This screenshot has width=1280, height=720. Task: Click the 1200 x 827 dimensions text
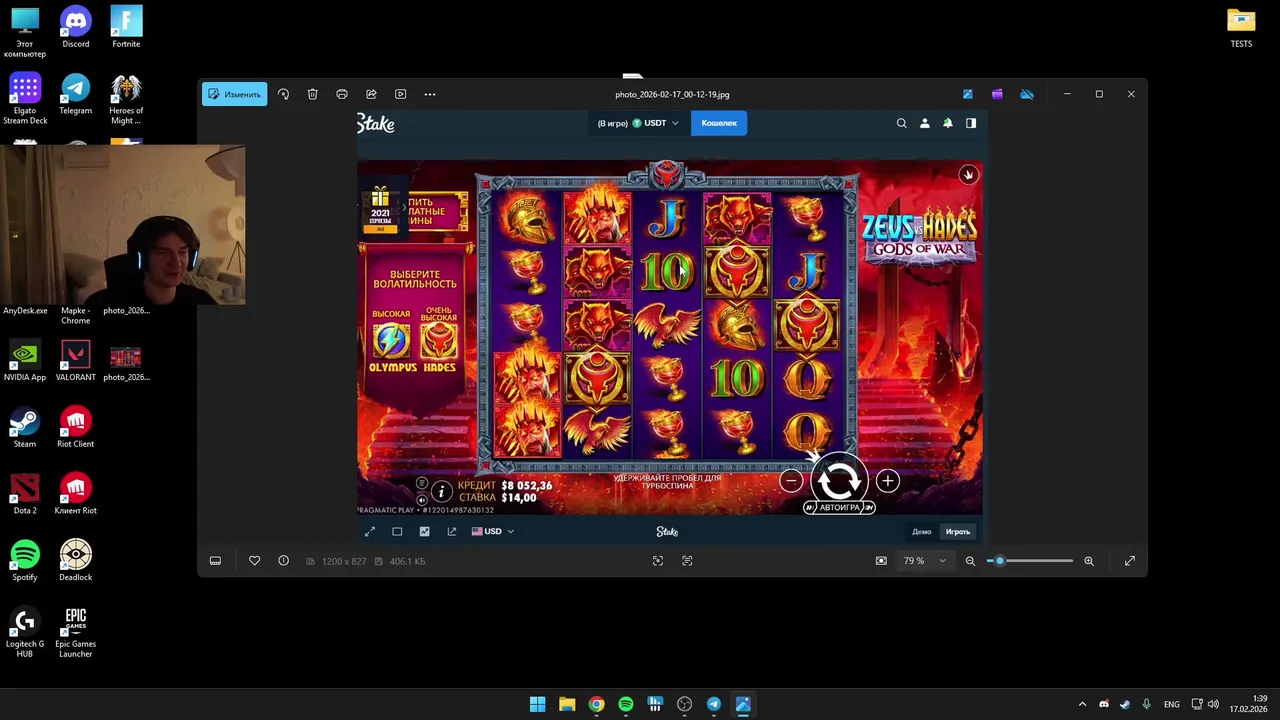(x=344, y=561)
